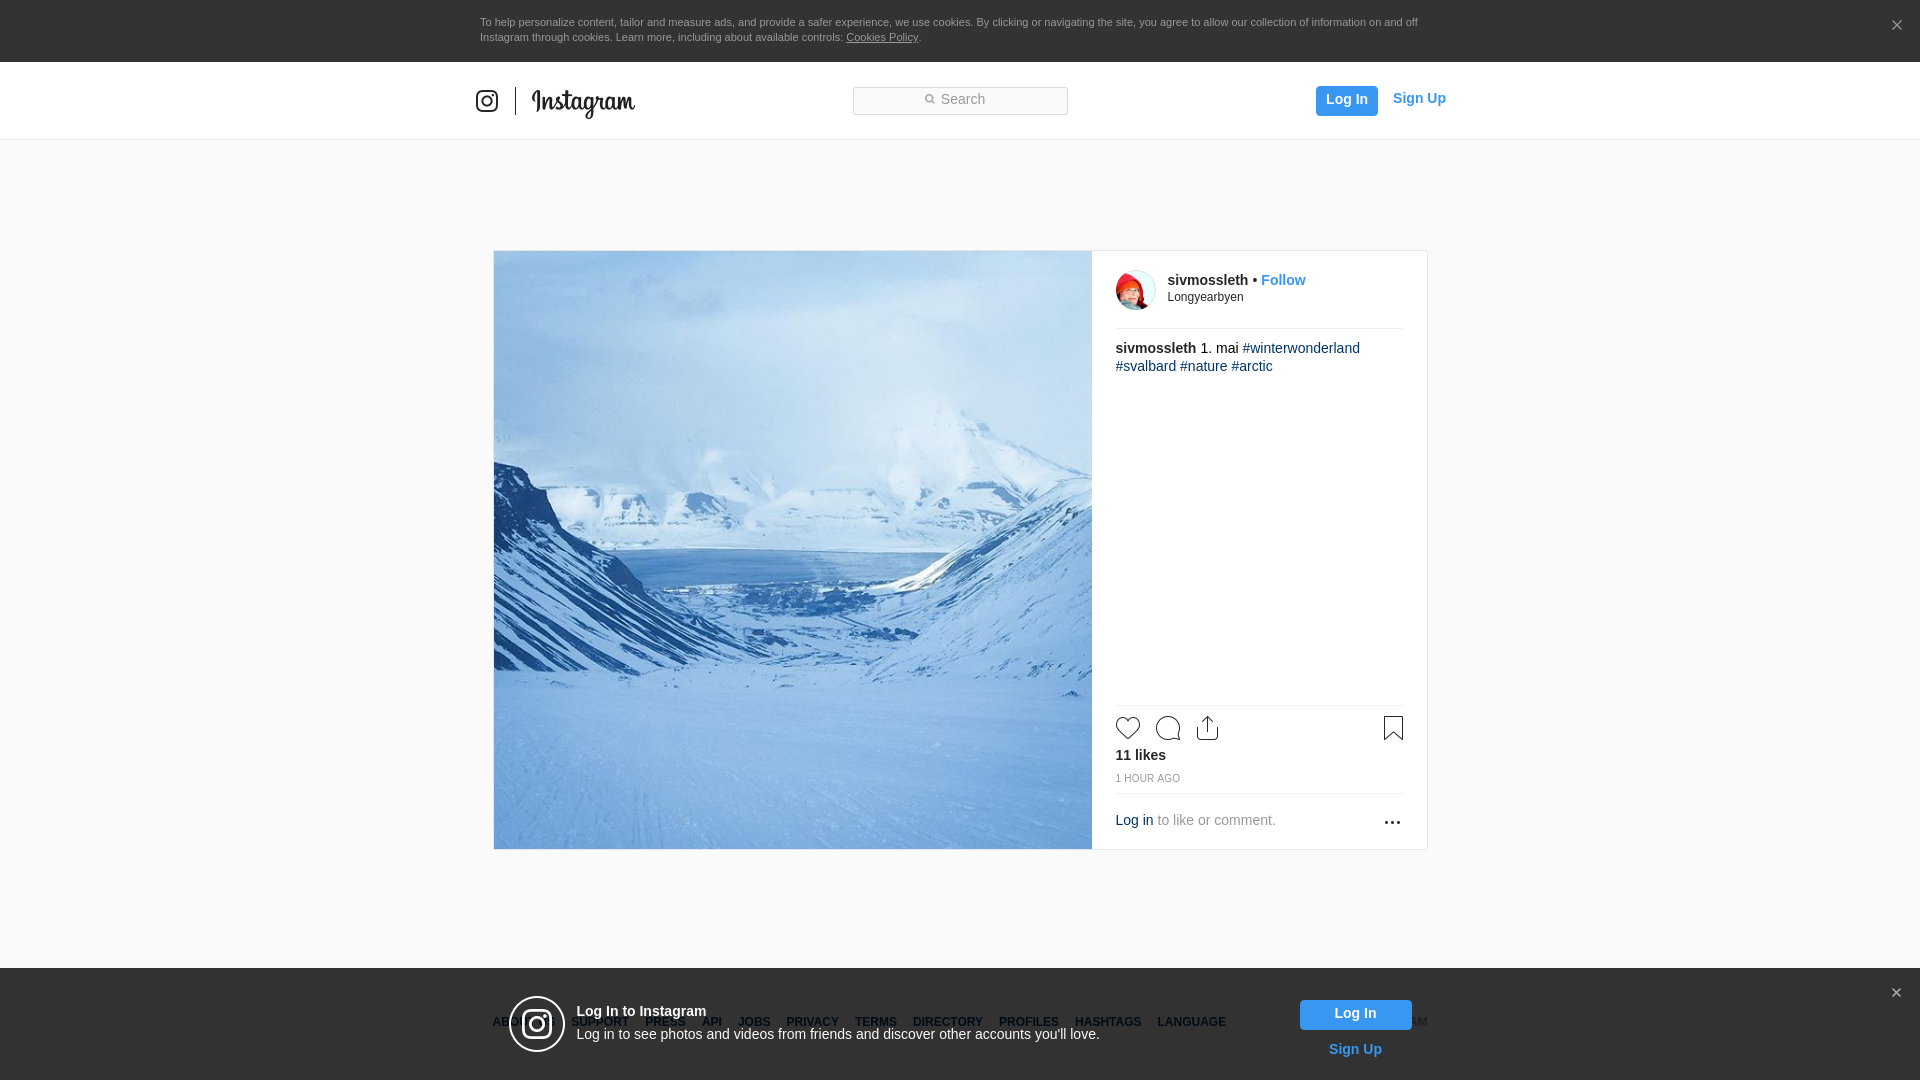Open the LANGUAGE selector in footer
This screenshot has width=1920, height=1080.
[1191, 1022]
